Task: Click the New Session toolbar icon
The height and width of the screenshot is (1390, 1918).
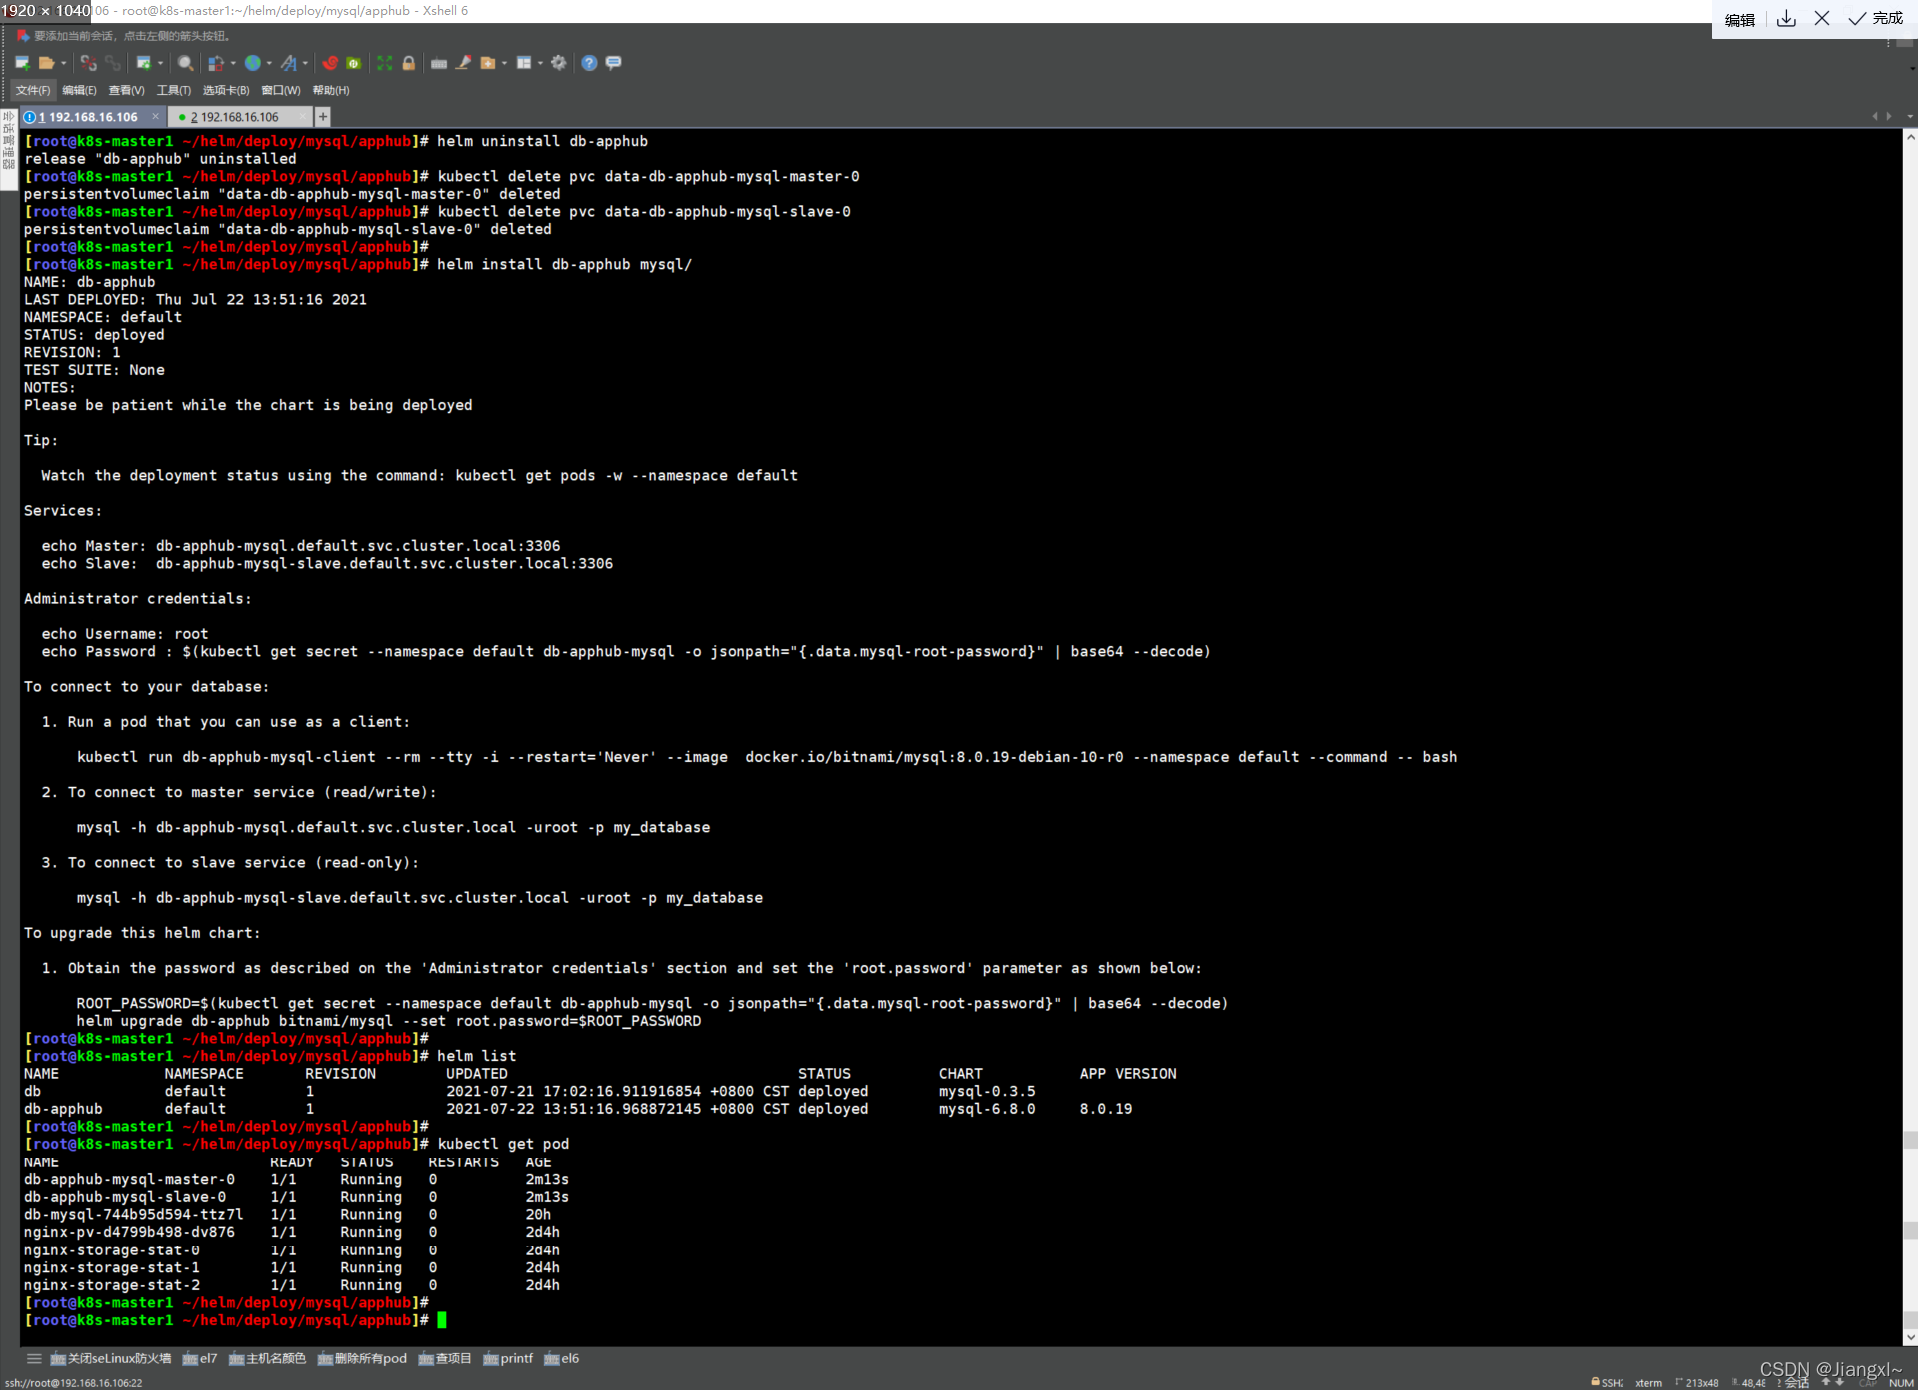Action: [22, 63]
